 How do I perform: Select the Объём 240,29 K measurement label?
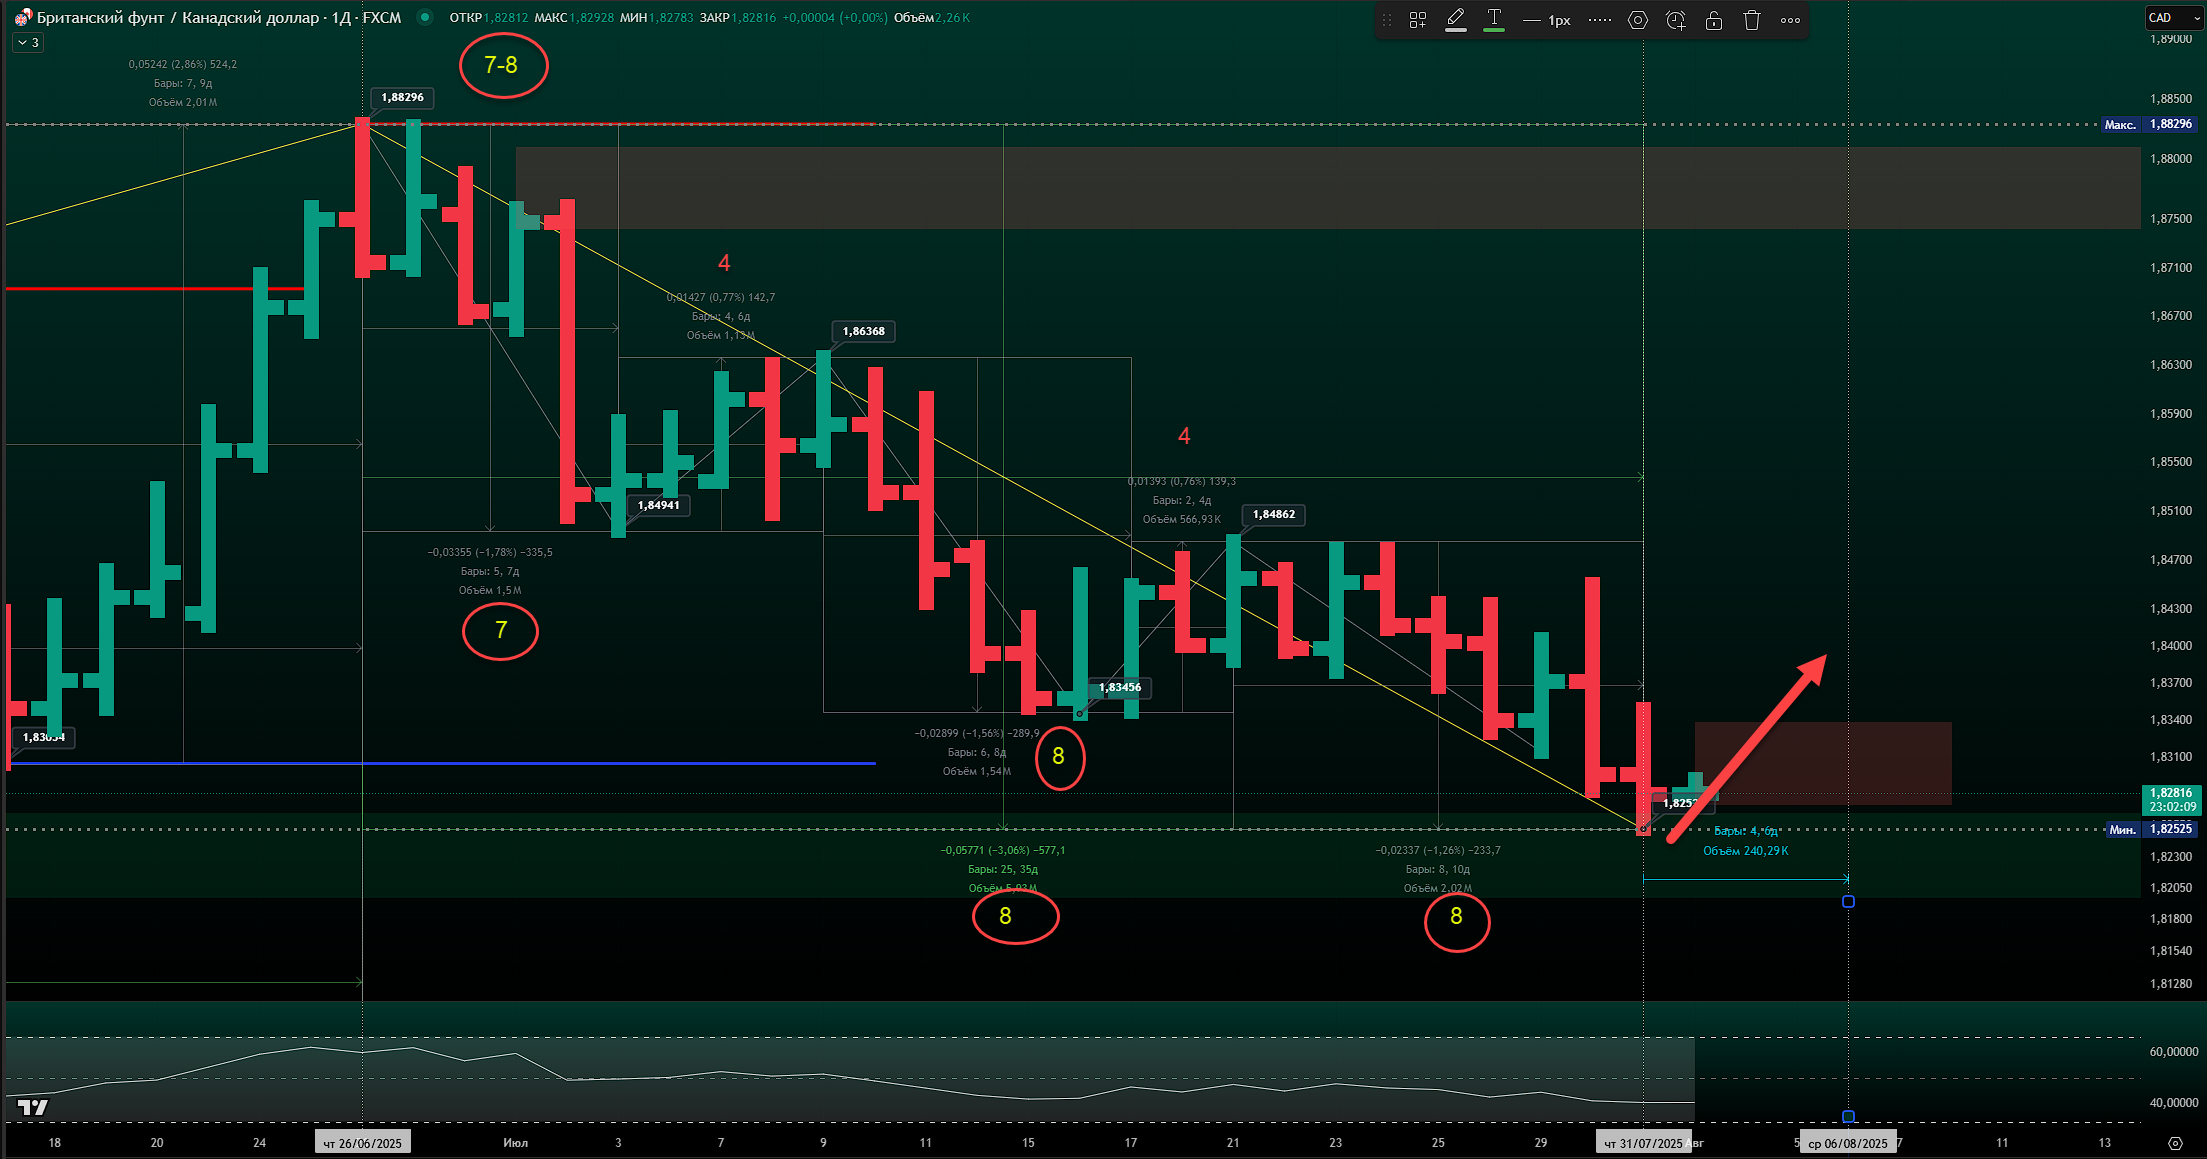coord(1746,851)
